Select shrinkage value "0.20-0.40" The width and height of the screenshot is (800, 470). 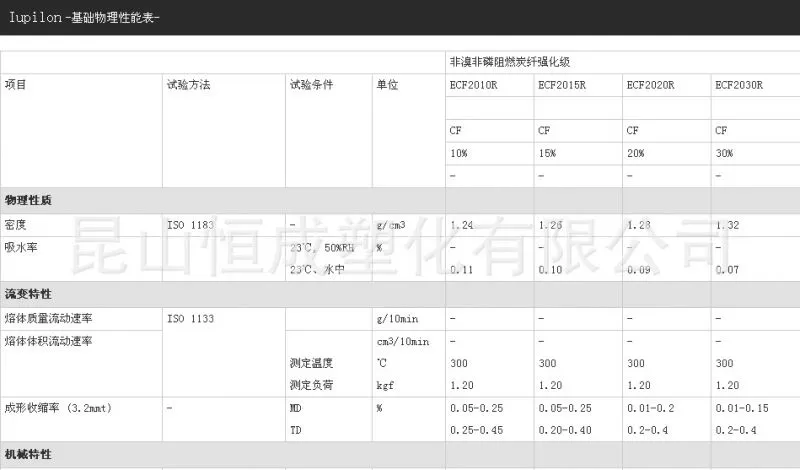point(565,431)
